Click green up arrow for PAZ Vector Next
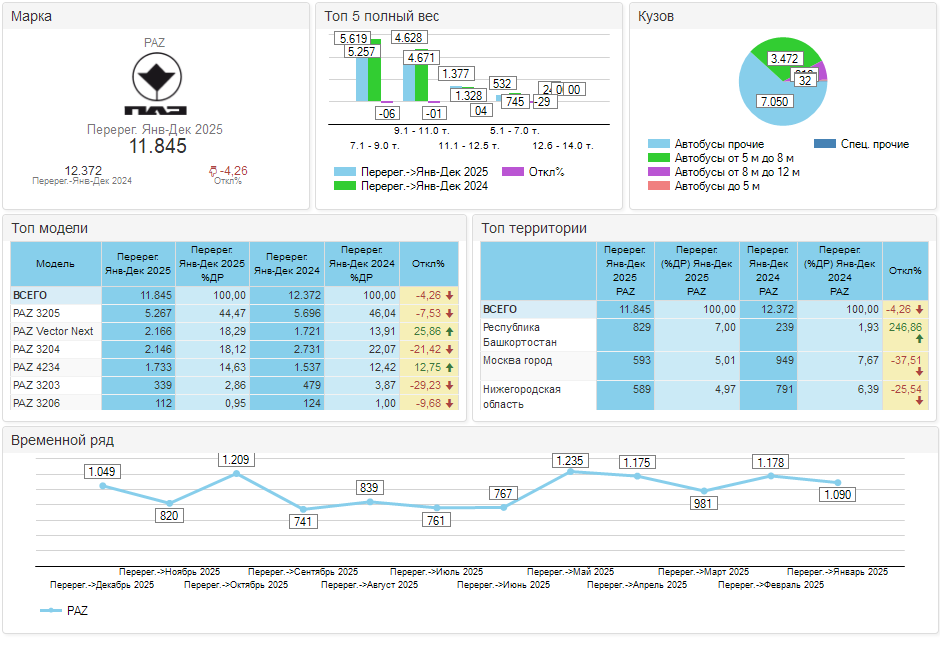940x664 pixels. pos(450,331)
